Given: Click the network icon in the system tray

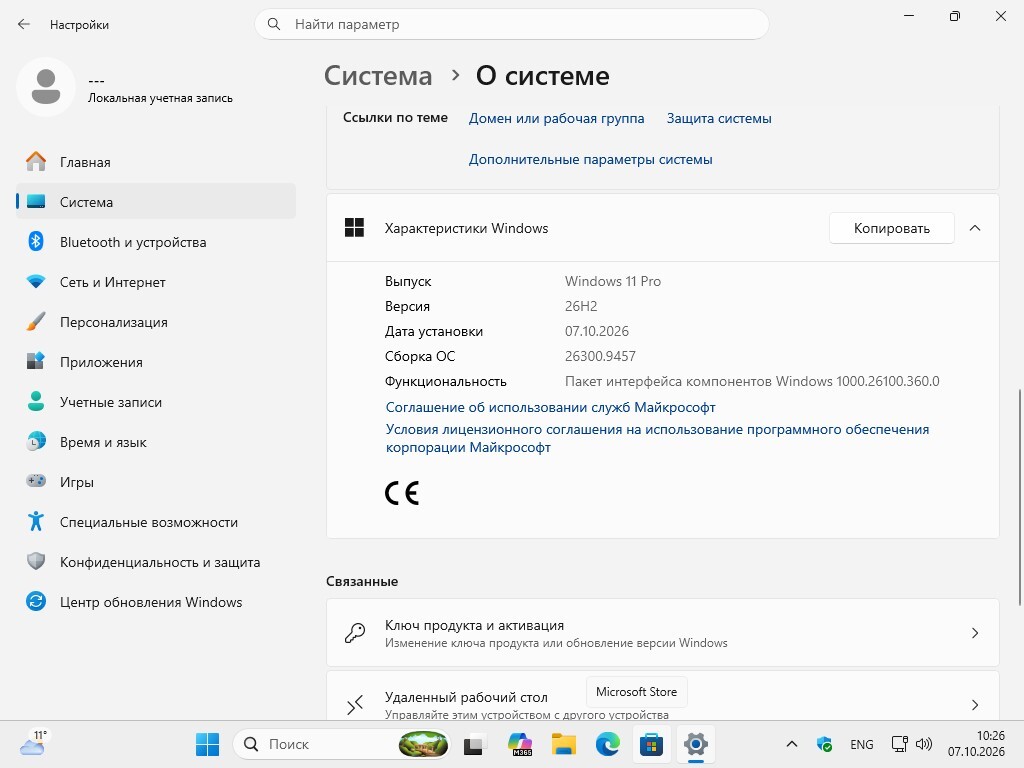Looking at the screenshot, I should (899, 744).
